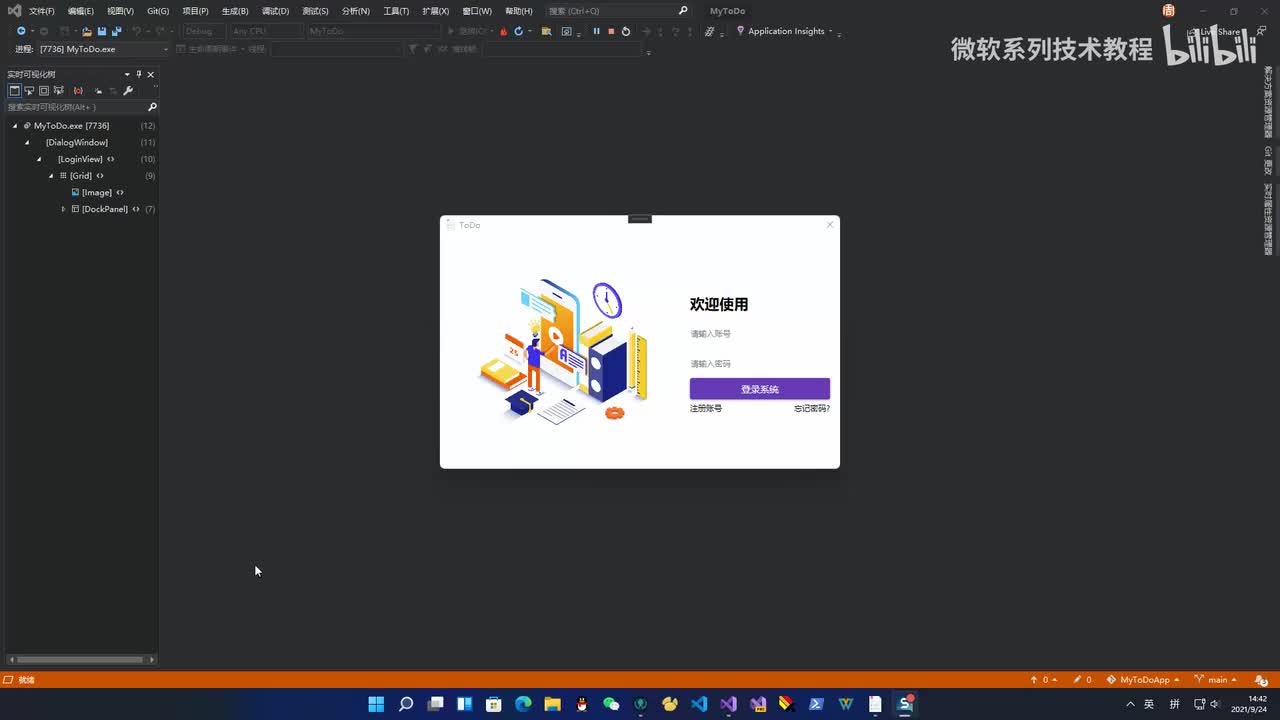Open the 调试(D) menu
1280x720 pixels.
tap(275, 11)
